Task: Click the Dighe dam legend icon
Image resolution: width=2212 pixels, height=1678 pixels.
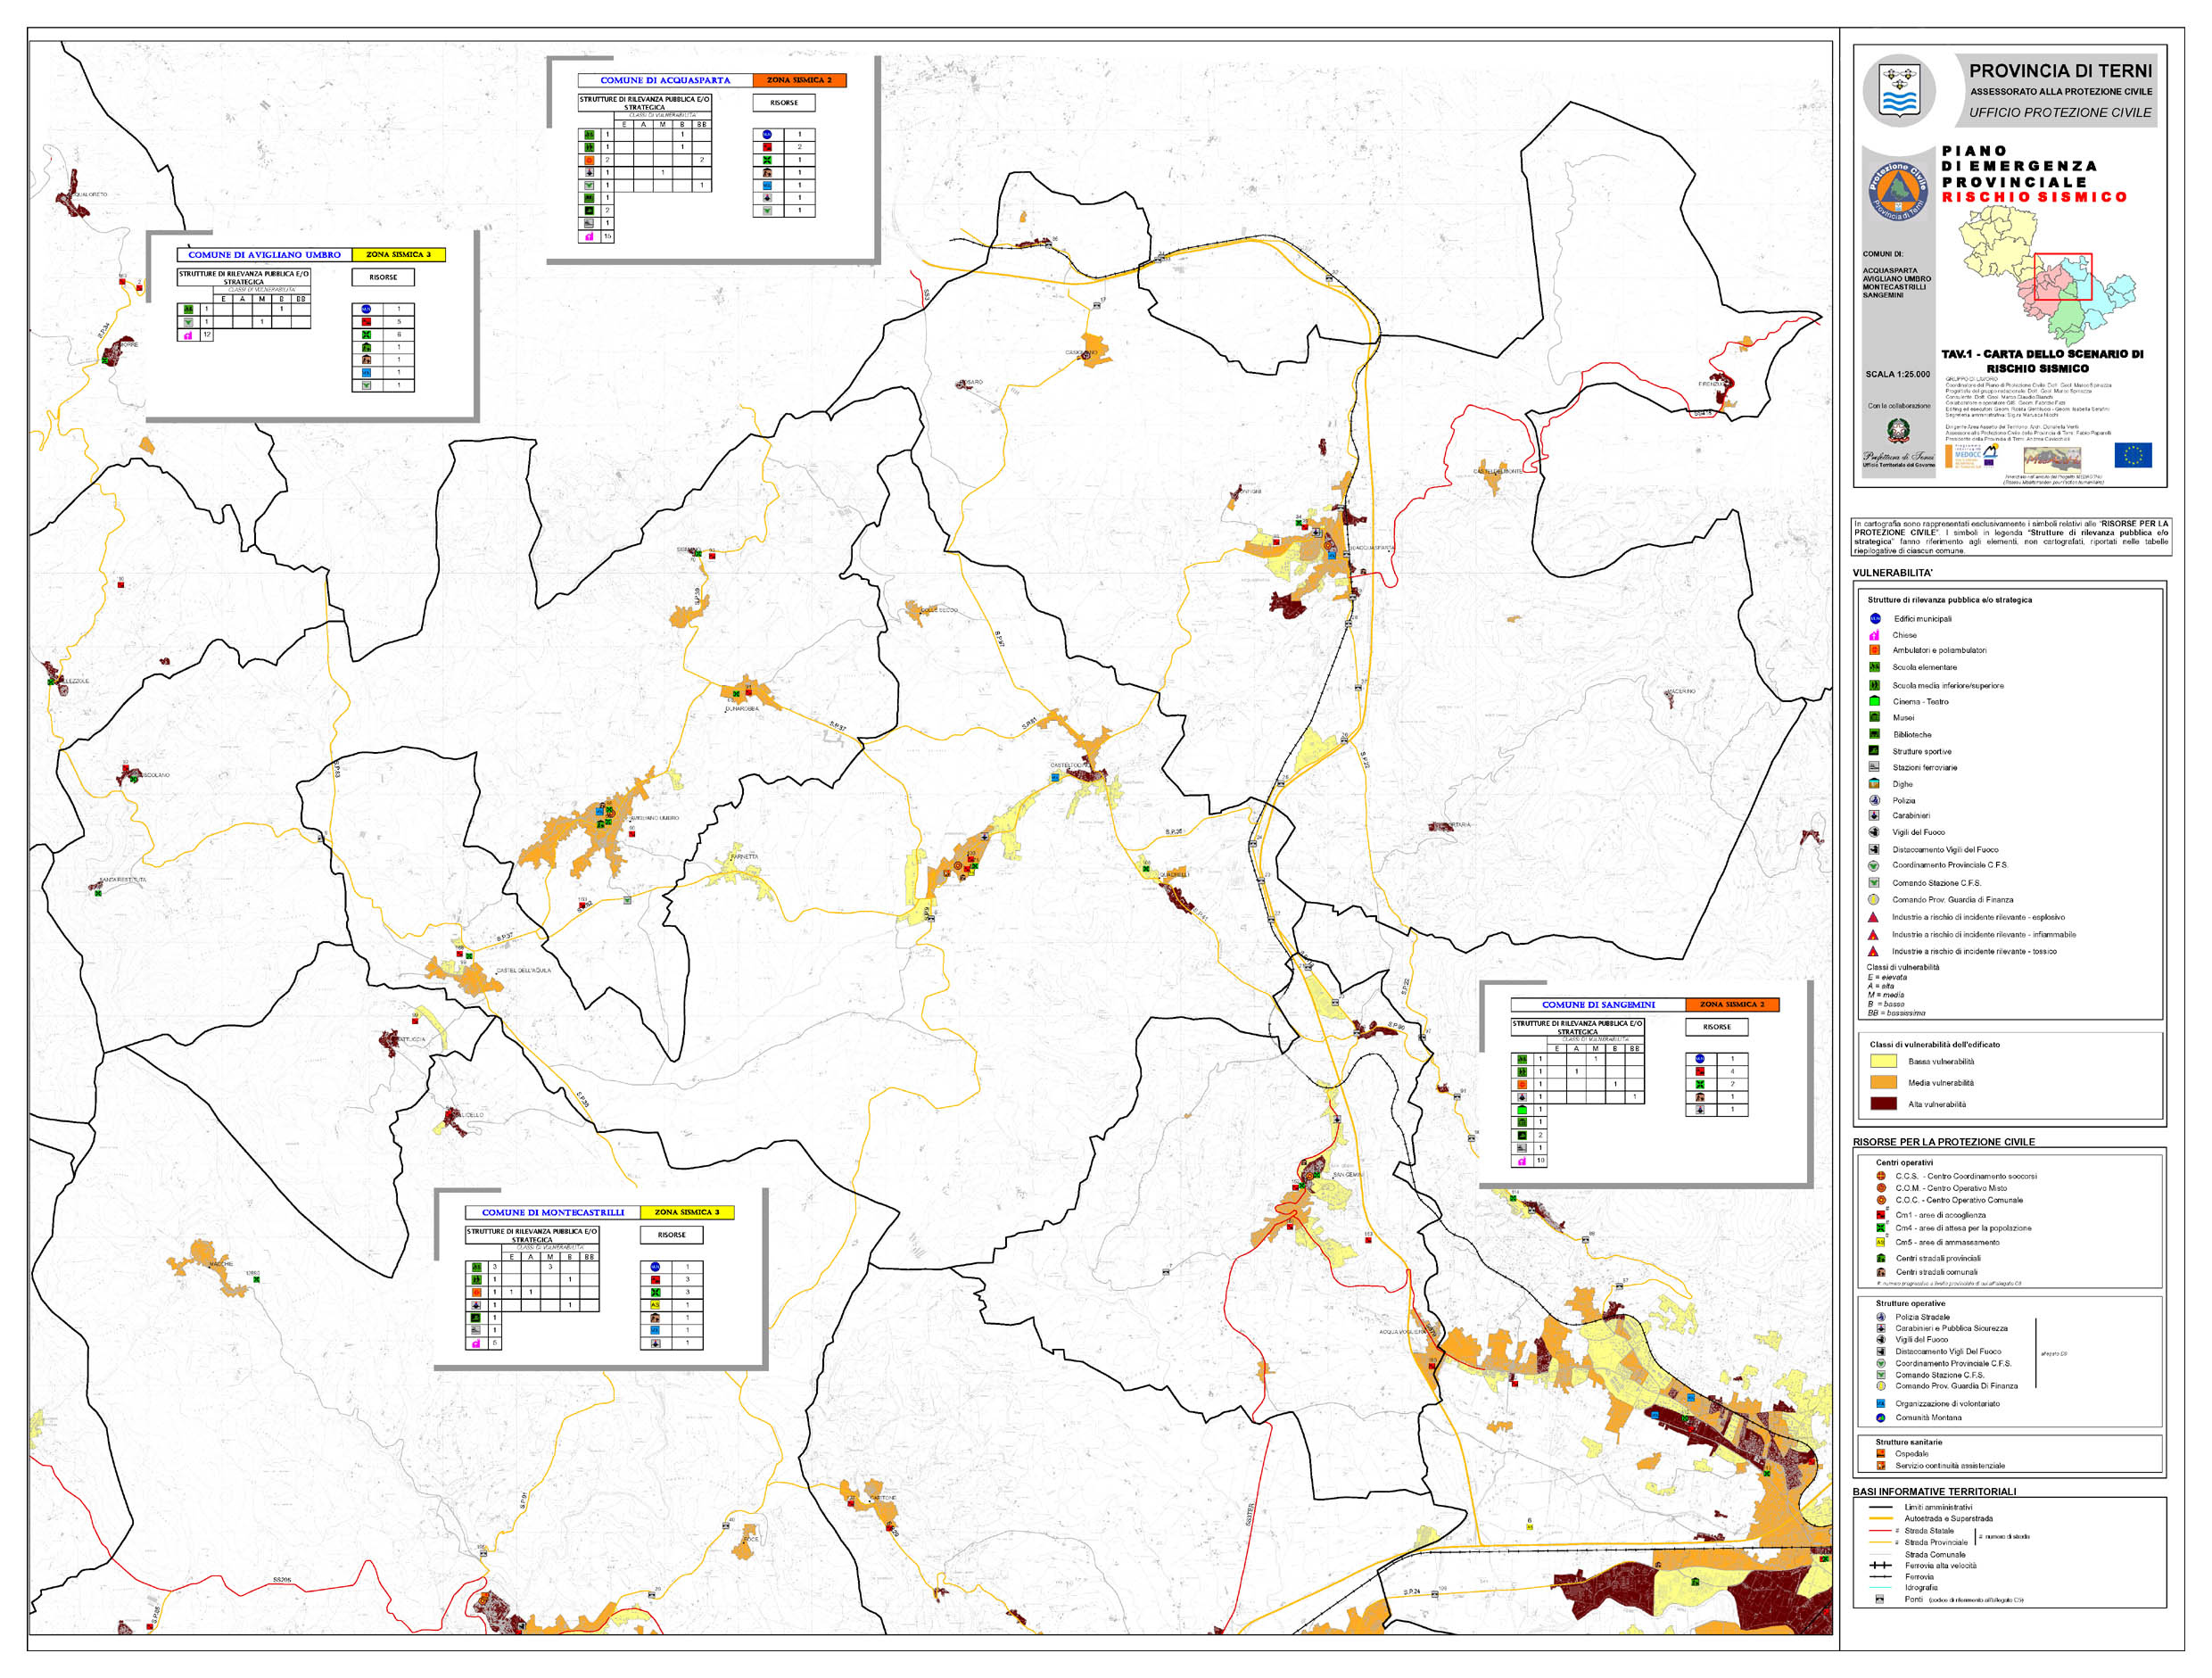Action: [1875, 784]
